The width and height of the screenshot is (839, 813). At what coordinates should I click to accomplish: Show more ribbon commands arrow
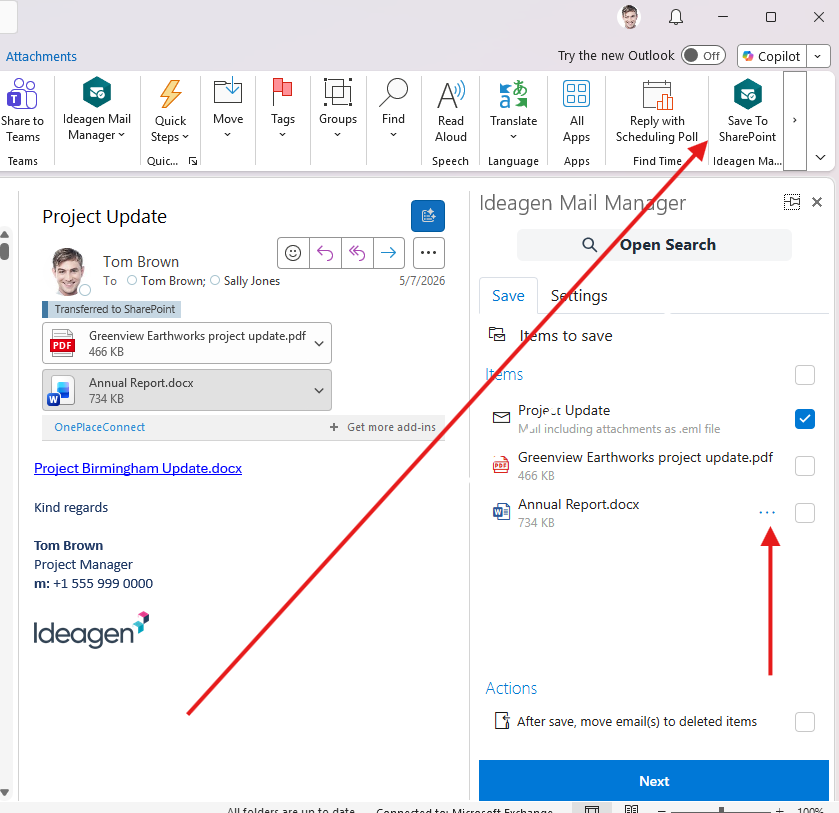point(795,120)
